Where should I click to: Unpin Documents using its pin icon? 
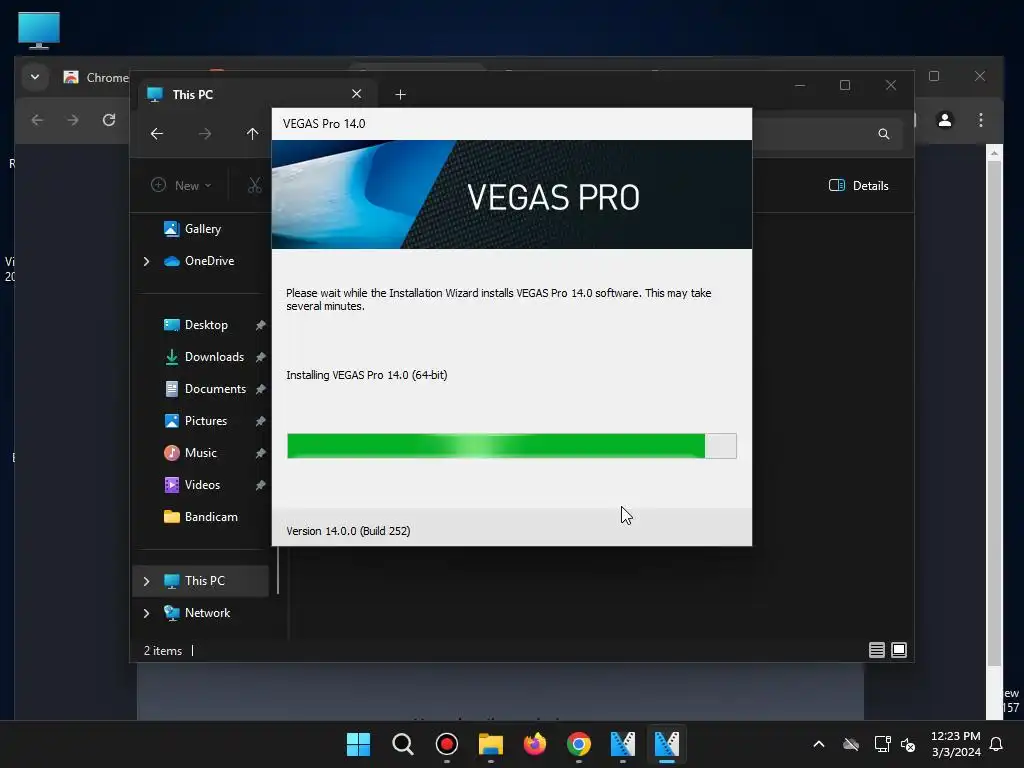pyautogui.click(x=261, y=389)
